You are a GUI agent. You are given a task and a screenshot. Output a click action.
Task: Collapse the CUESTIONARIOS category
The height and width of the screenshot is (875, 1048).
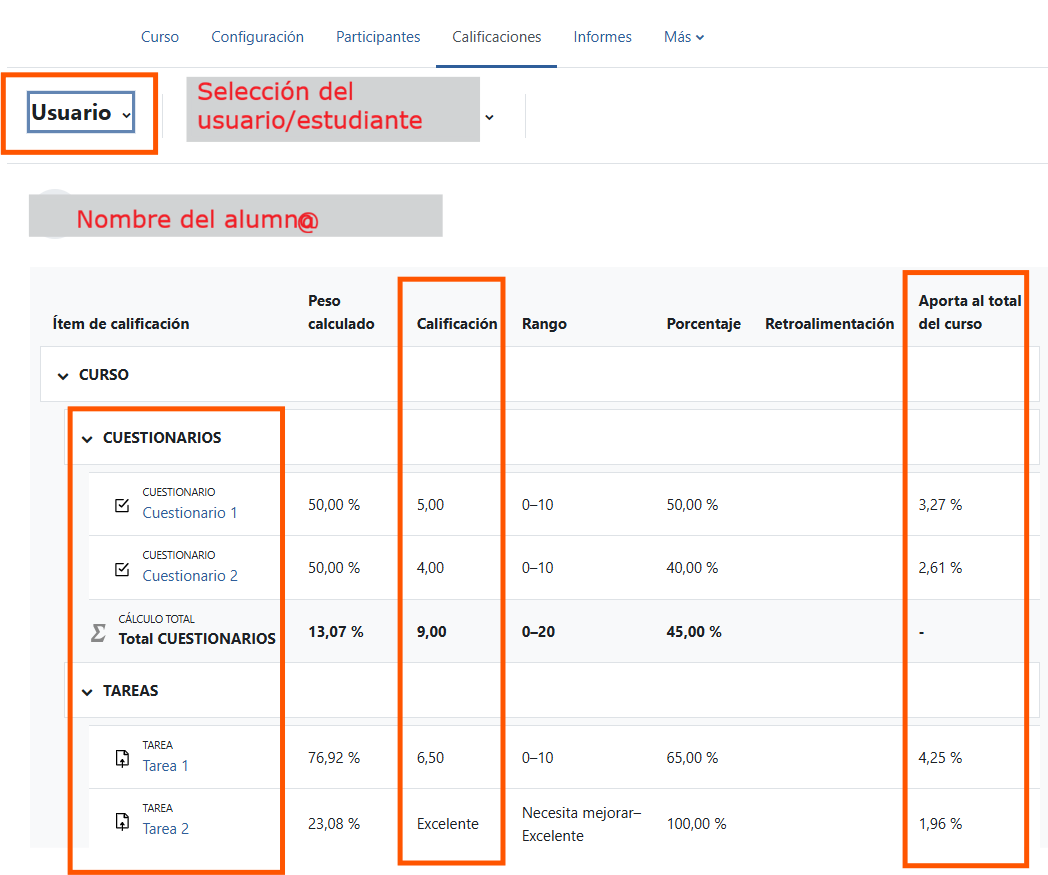[87, 439]
